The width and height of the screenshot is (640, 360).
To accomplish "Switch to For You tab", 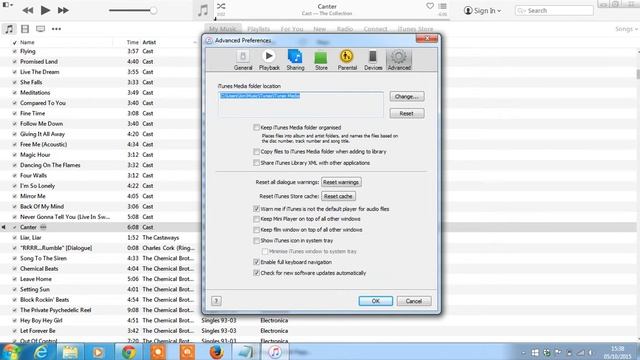I will tap(292, 29).
